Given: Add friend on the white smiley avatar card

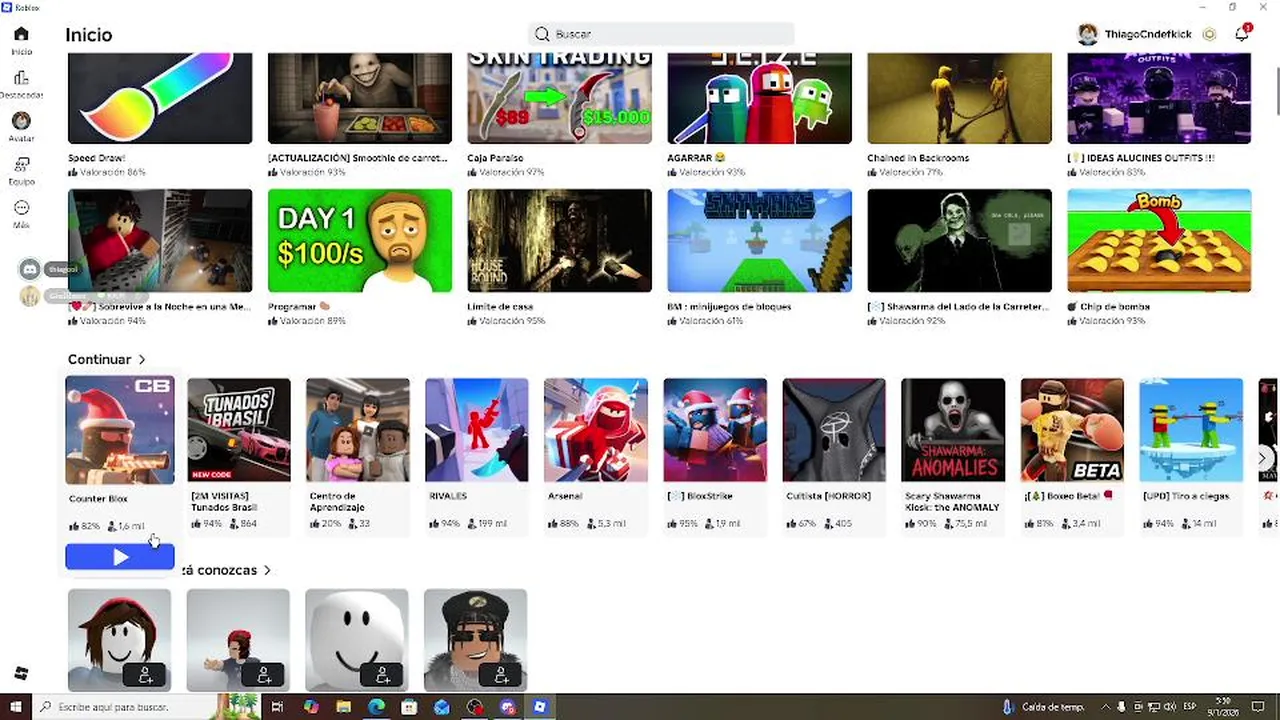Looking at the screenshot, I should [x=383, y=676].
